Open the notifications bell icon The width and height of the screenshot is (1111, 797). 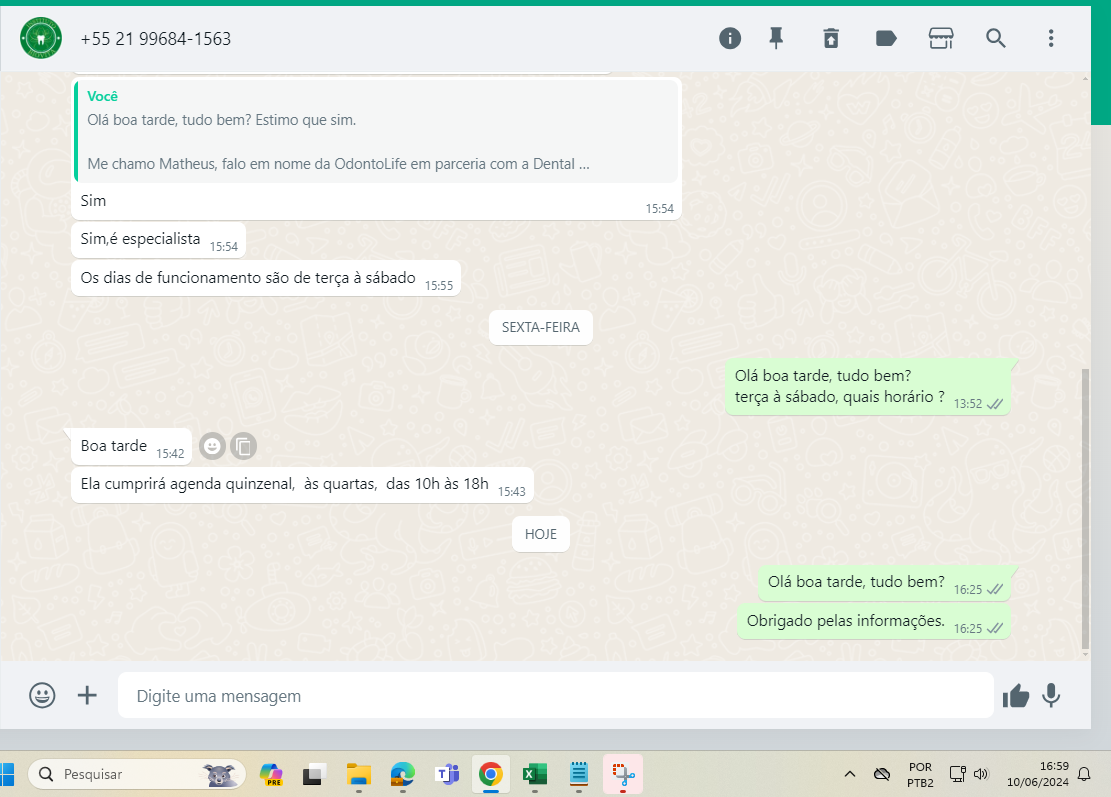coord(1084,774)
